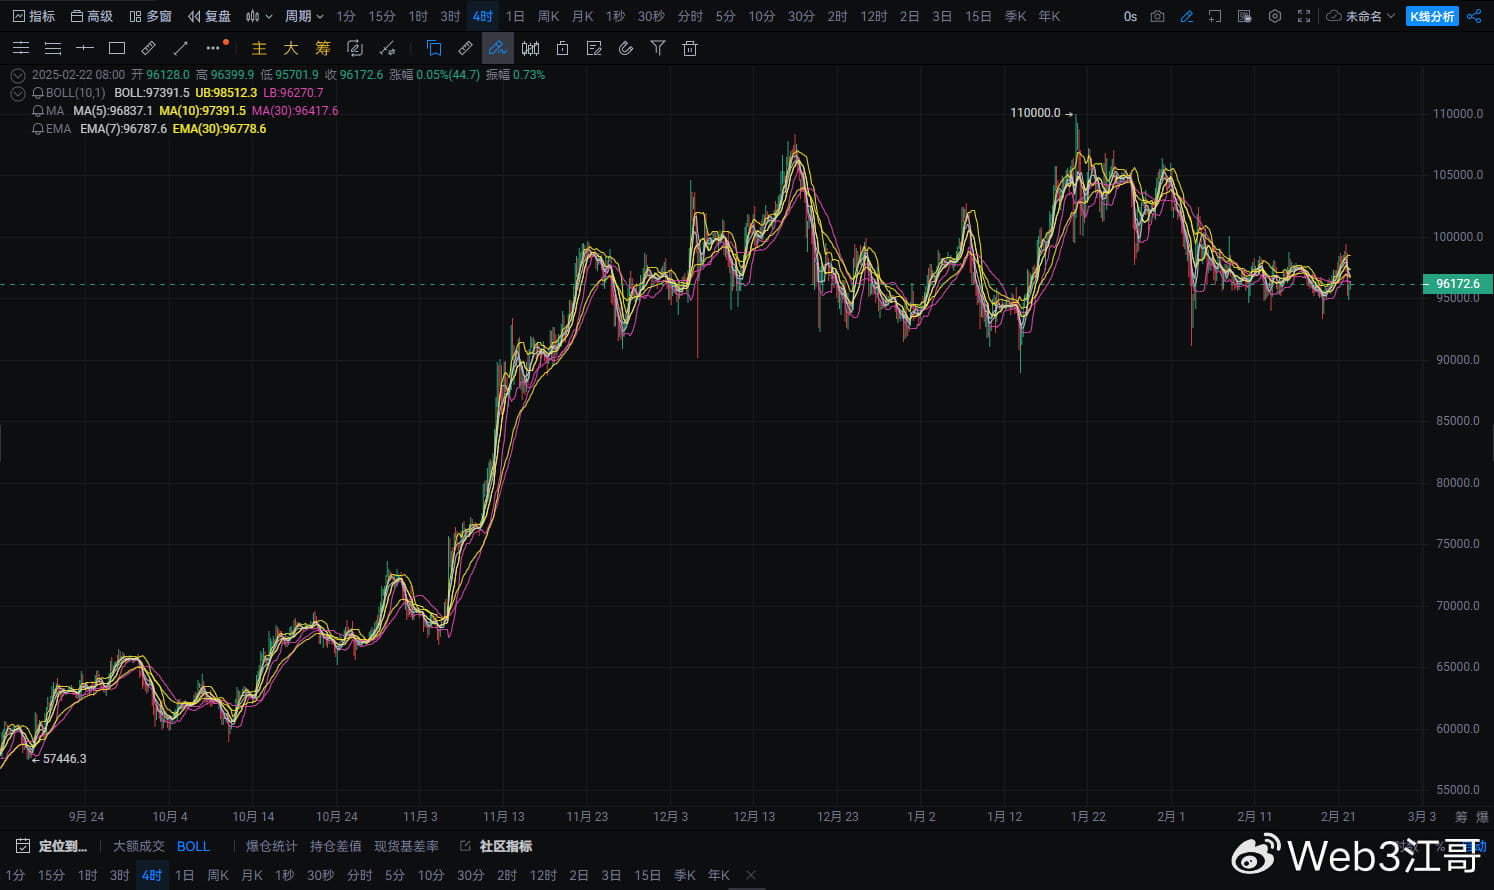Select the filter funnel icon
The width and height of the screenshot is (1494, 890).
[x=658, y=48]
